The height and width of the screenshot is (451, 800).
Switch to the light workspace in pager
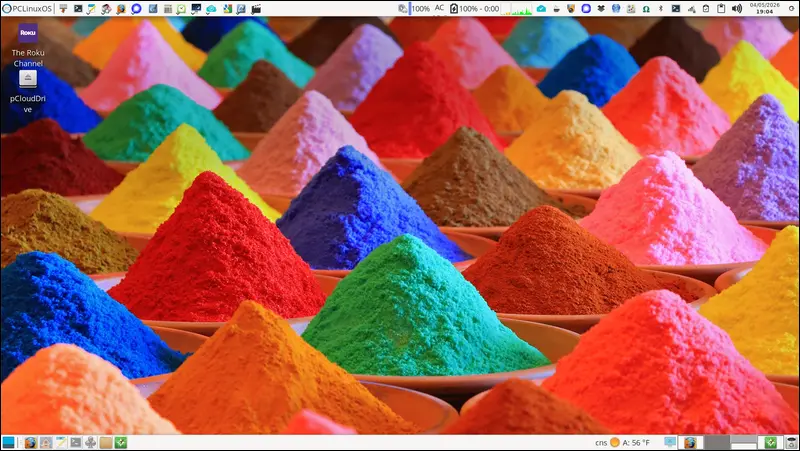tap(743, 442)
